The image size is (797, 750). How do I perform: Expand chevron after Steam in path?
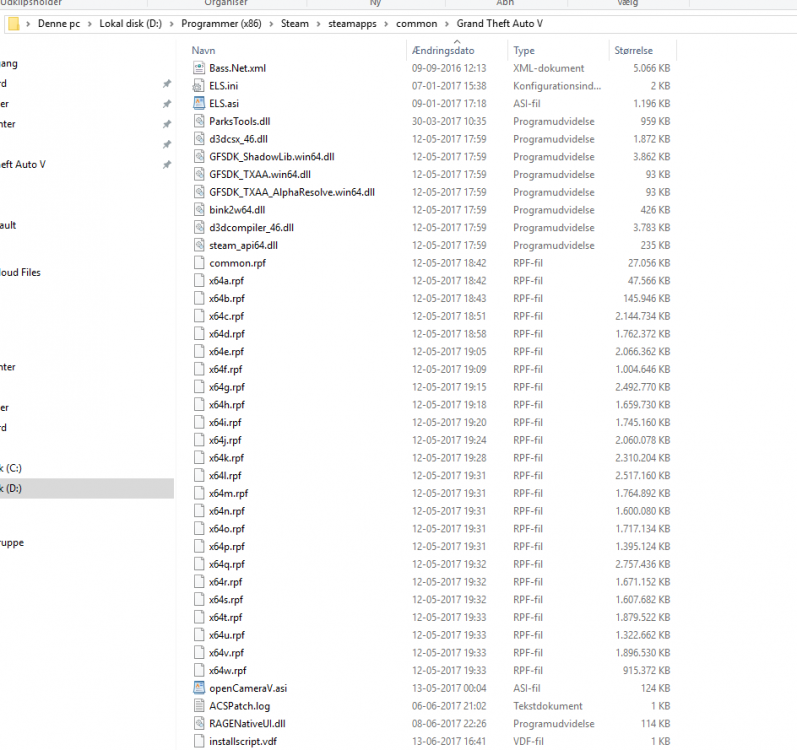[x=318, y=24]
